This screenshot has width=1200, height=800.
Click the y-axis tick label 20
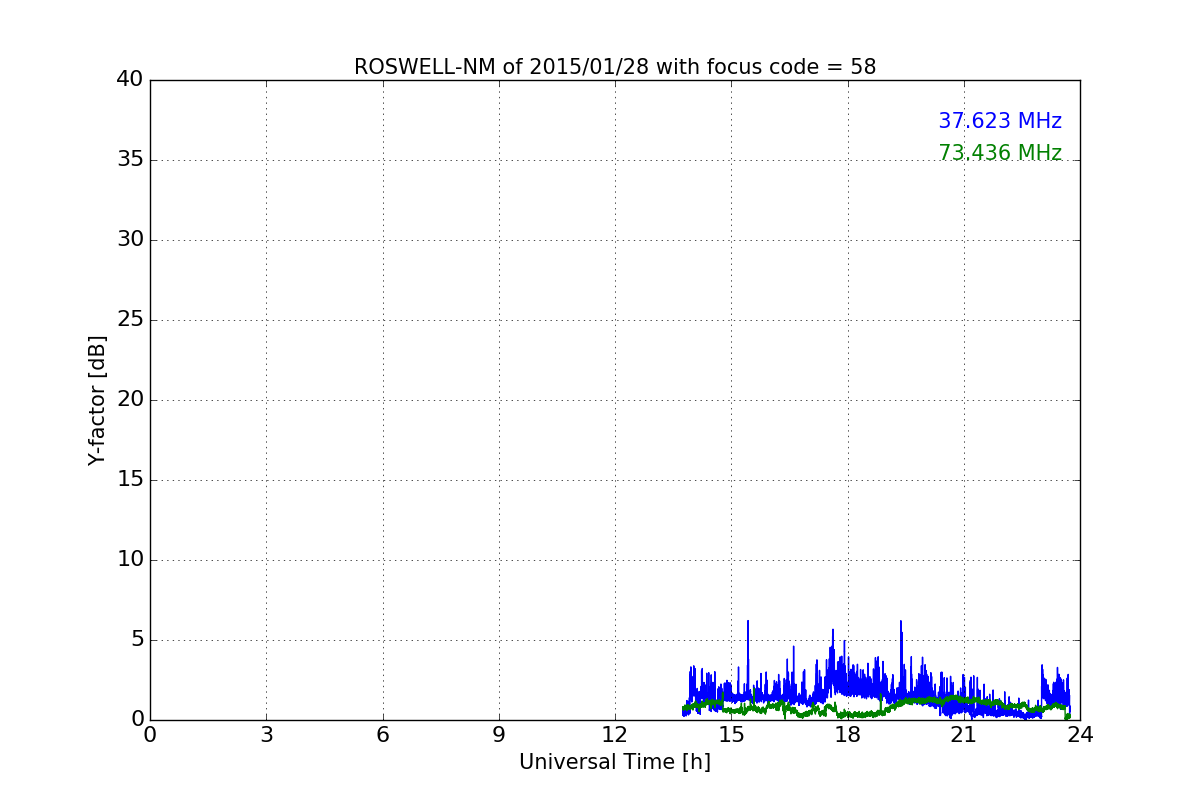click(130, 399)
